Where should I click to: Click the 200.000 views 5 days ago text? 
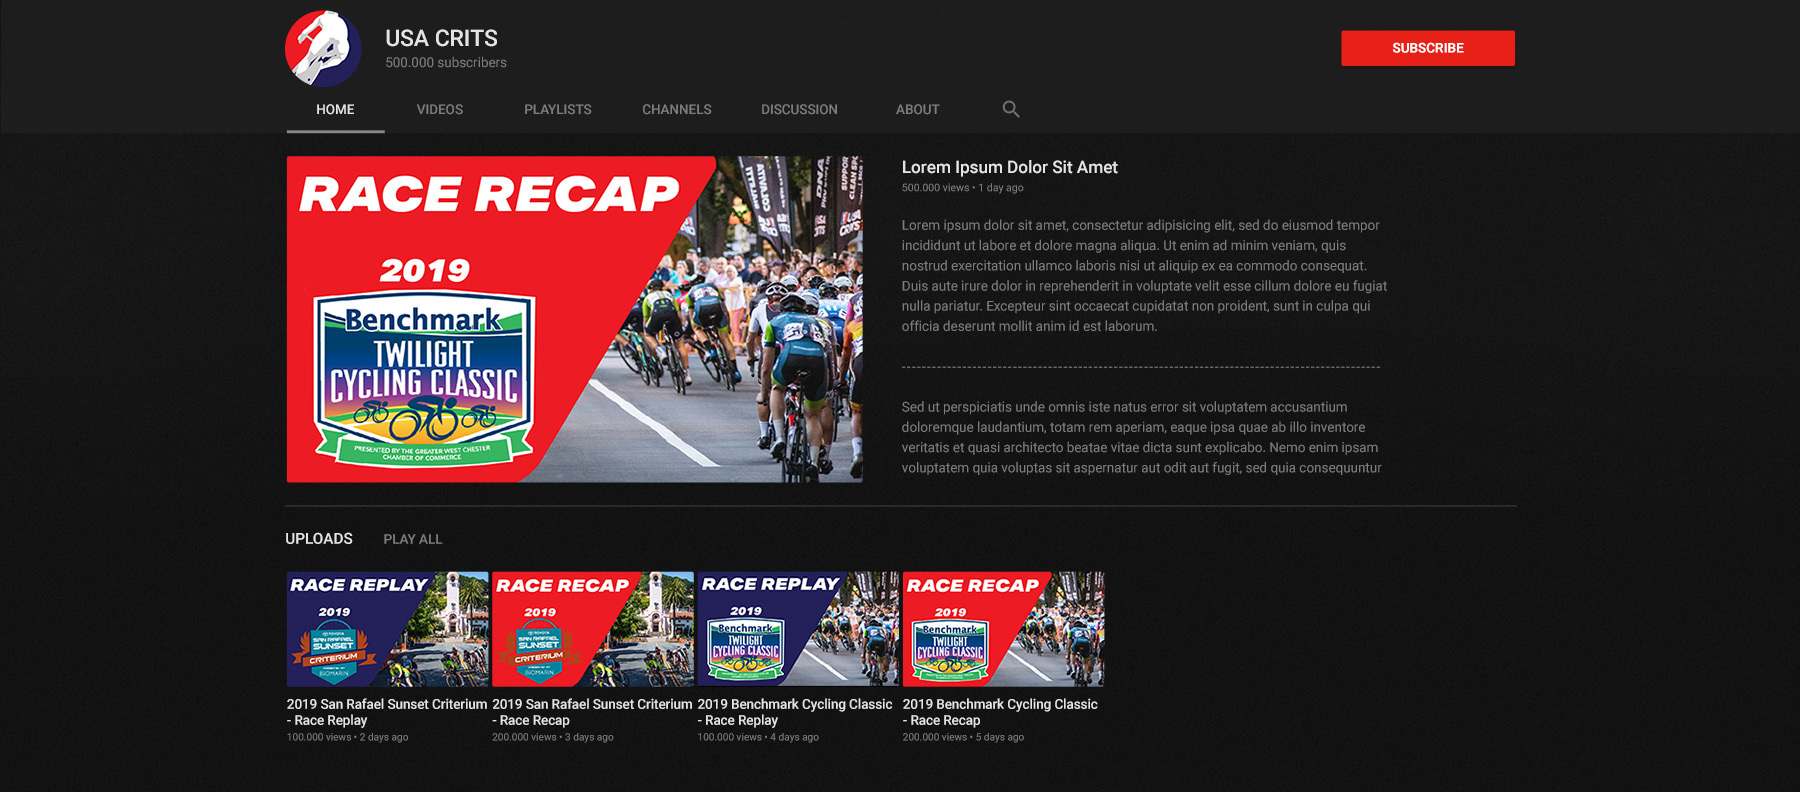coord(963,737)
